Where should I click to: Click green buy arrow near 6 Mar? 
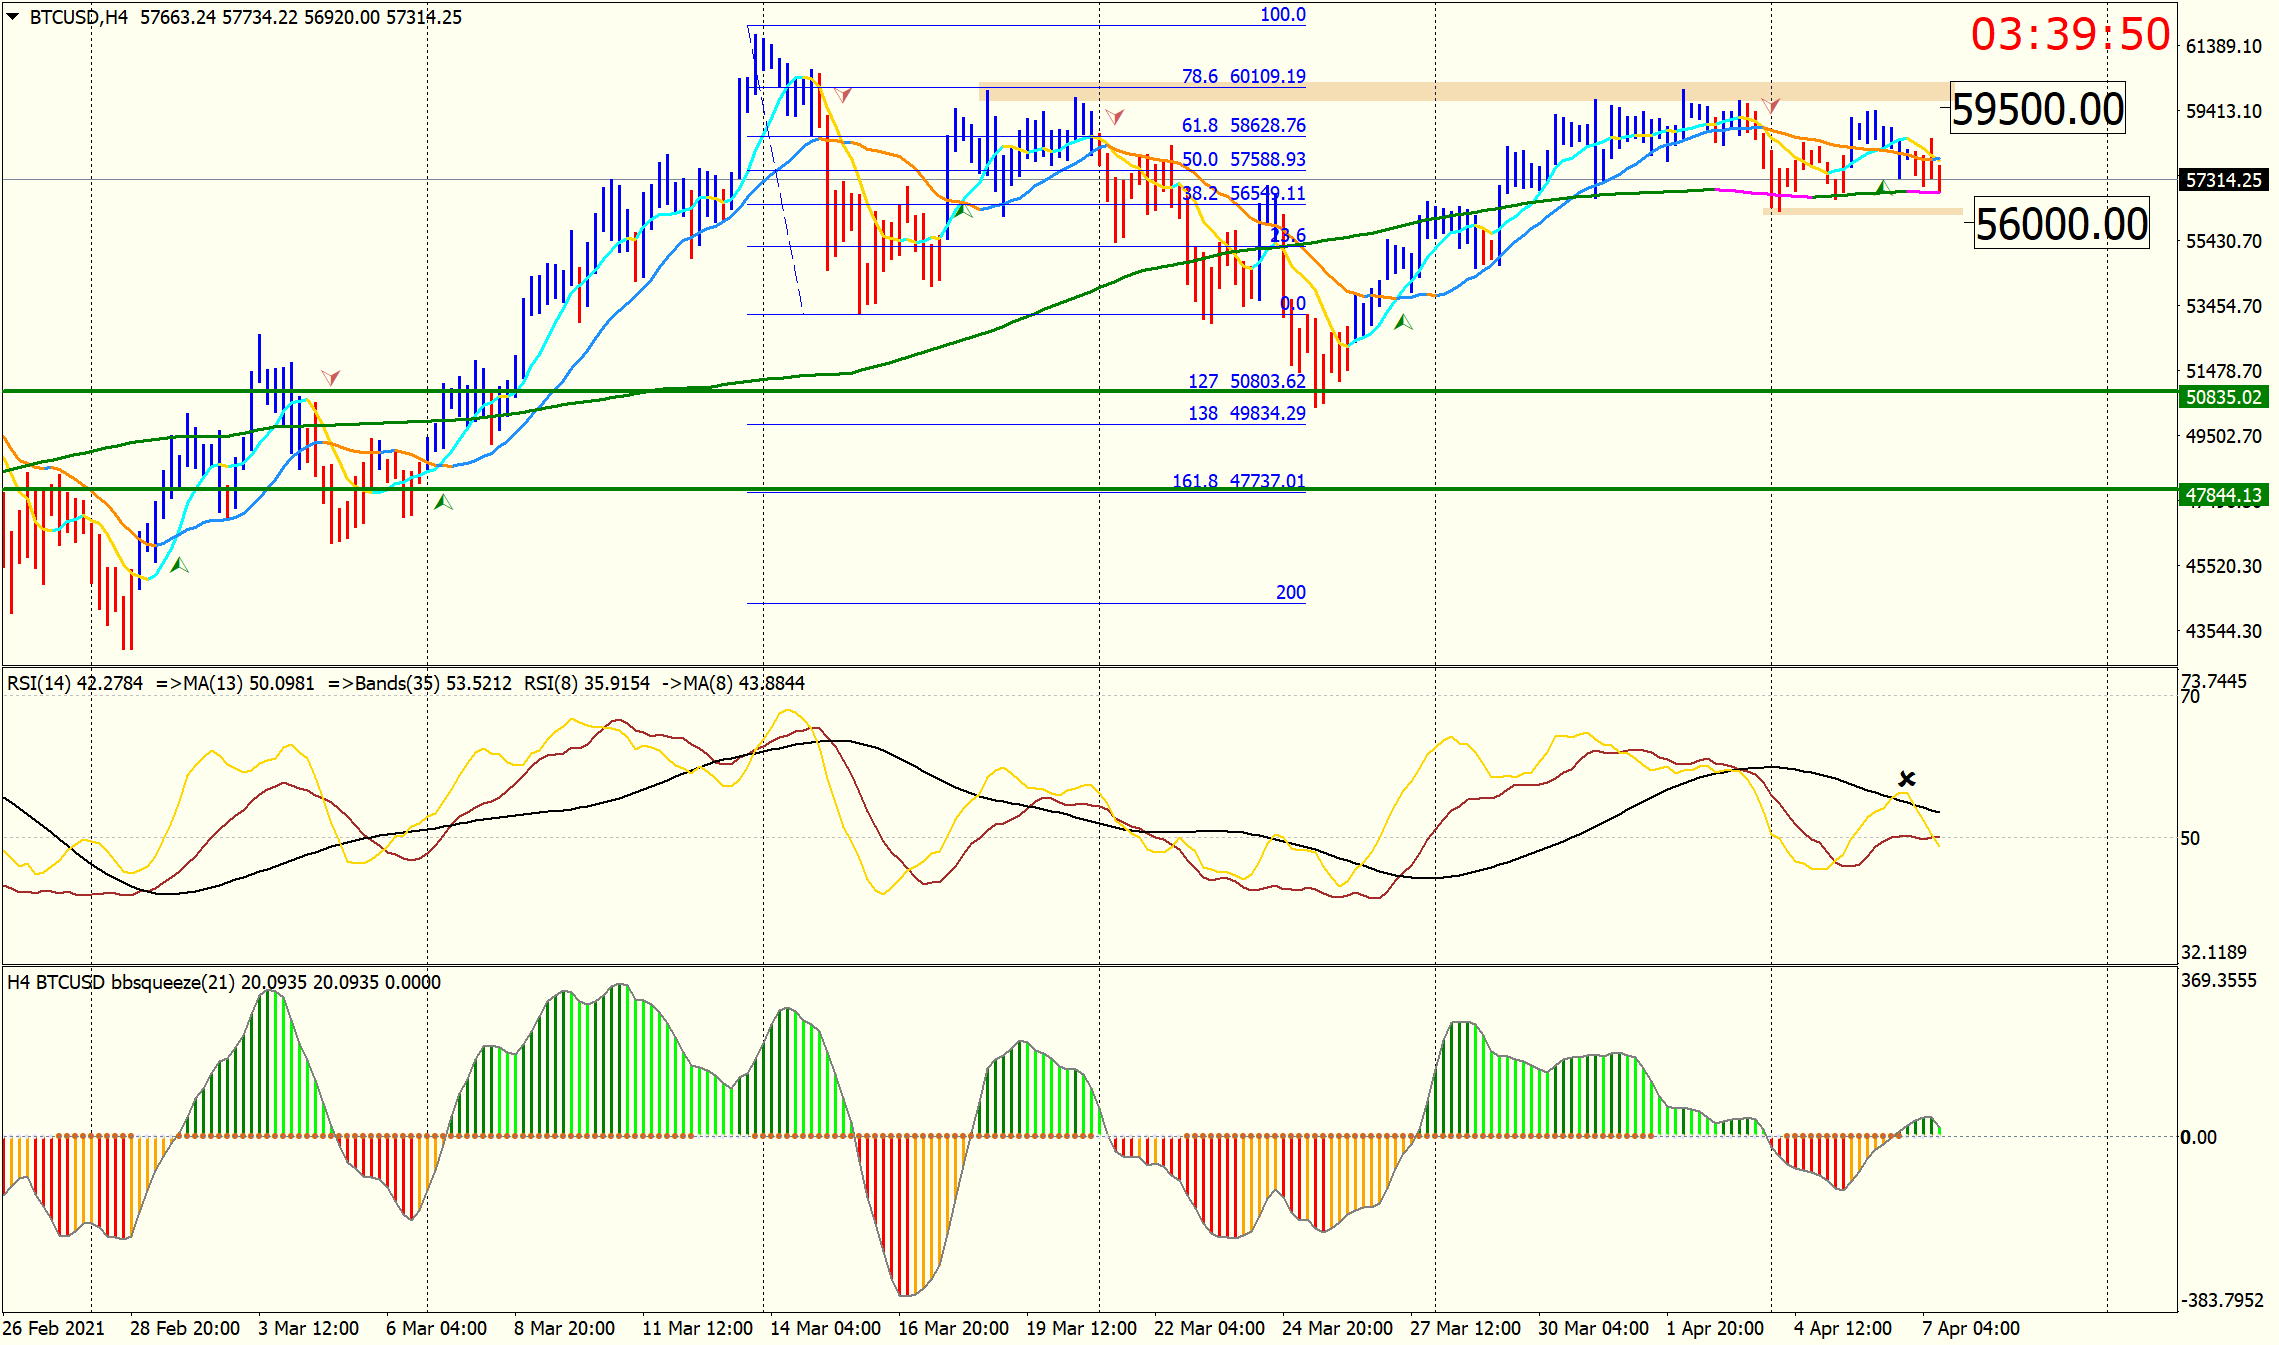443,502
